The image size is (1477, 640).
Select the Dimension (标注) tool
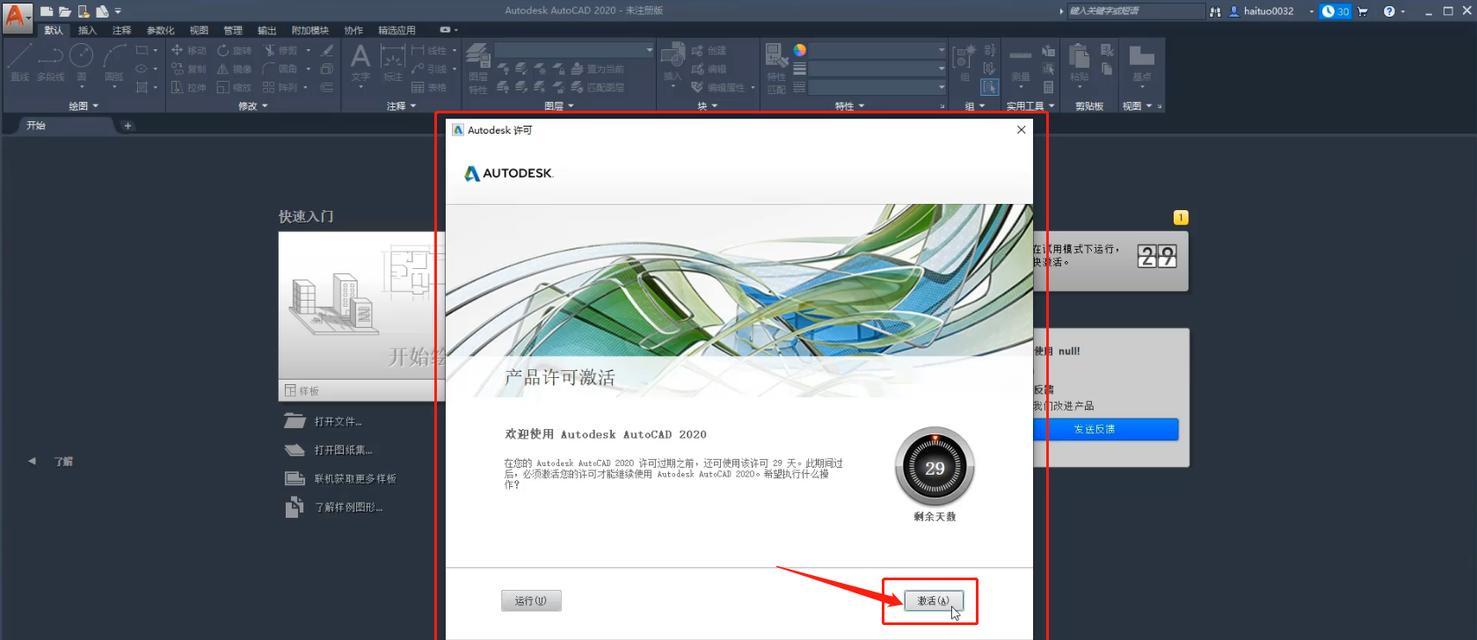(x=393, y=63)
